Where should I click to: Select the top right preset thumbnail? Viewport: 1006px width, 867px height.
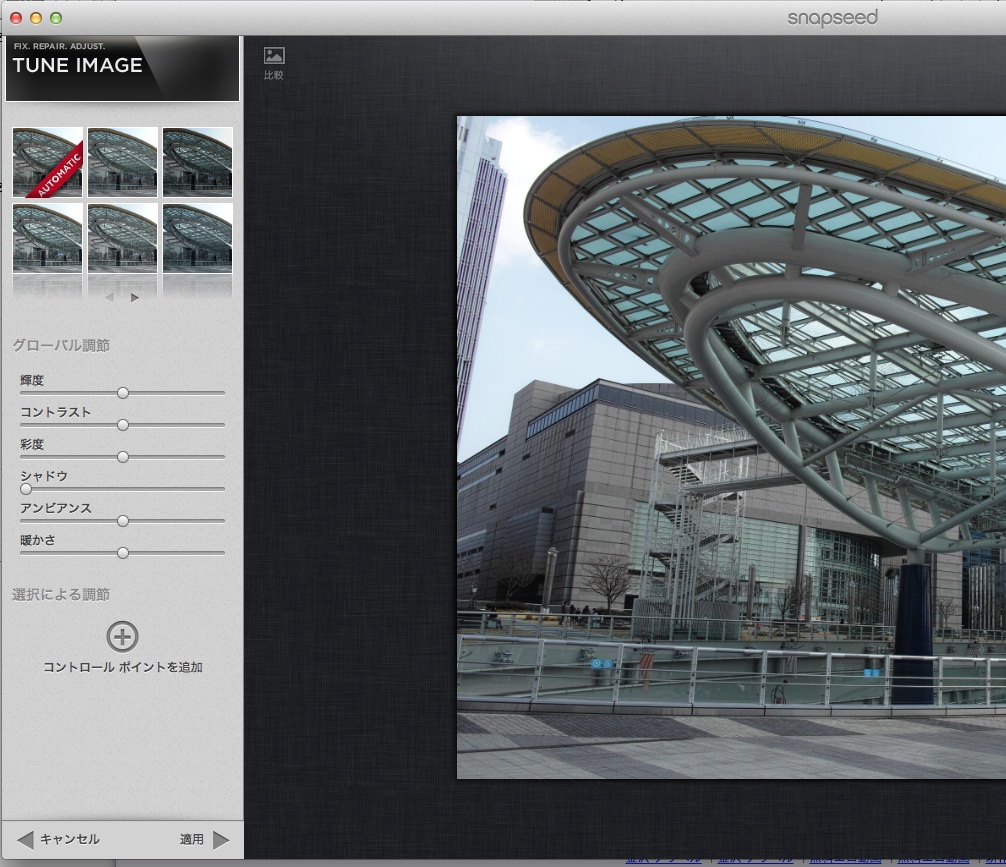point(198,162)
